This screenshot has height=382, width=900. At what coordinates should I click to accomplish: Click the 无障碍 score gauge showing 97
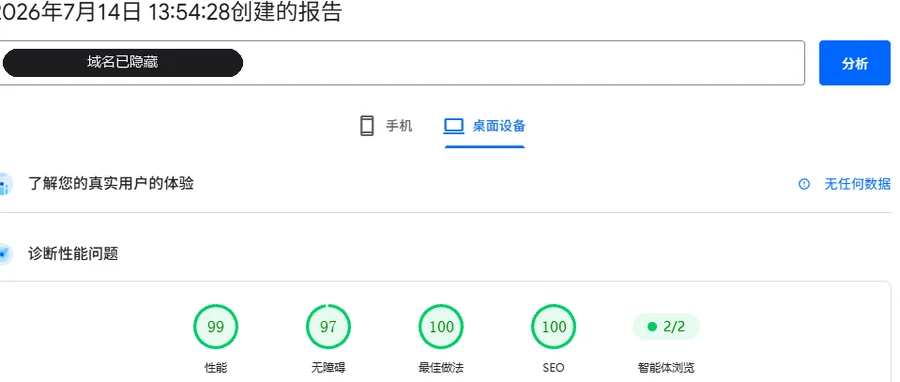[328, 327]
